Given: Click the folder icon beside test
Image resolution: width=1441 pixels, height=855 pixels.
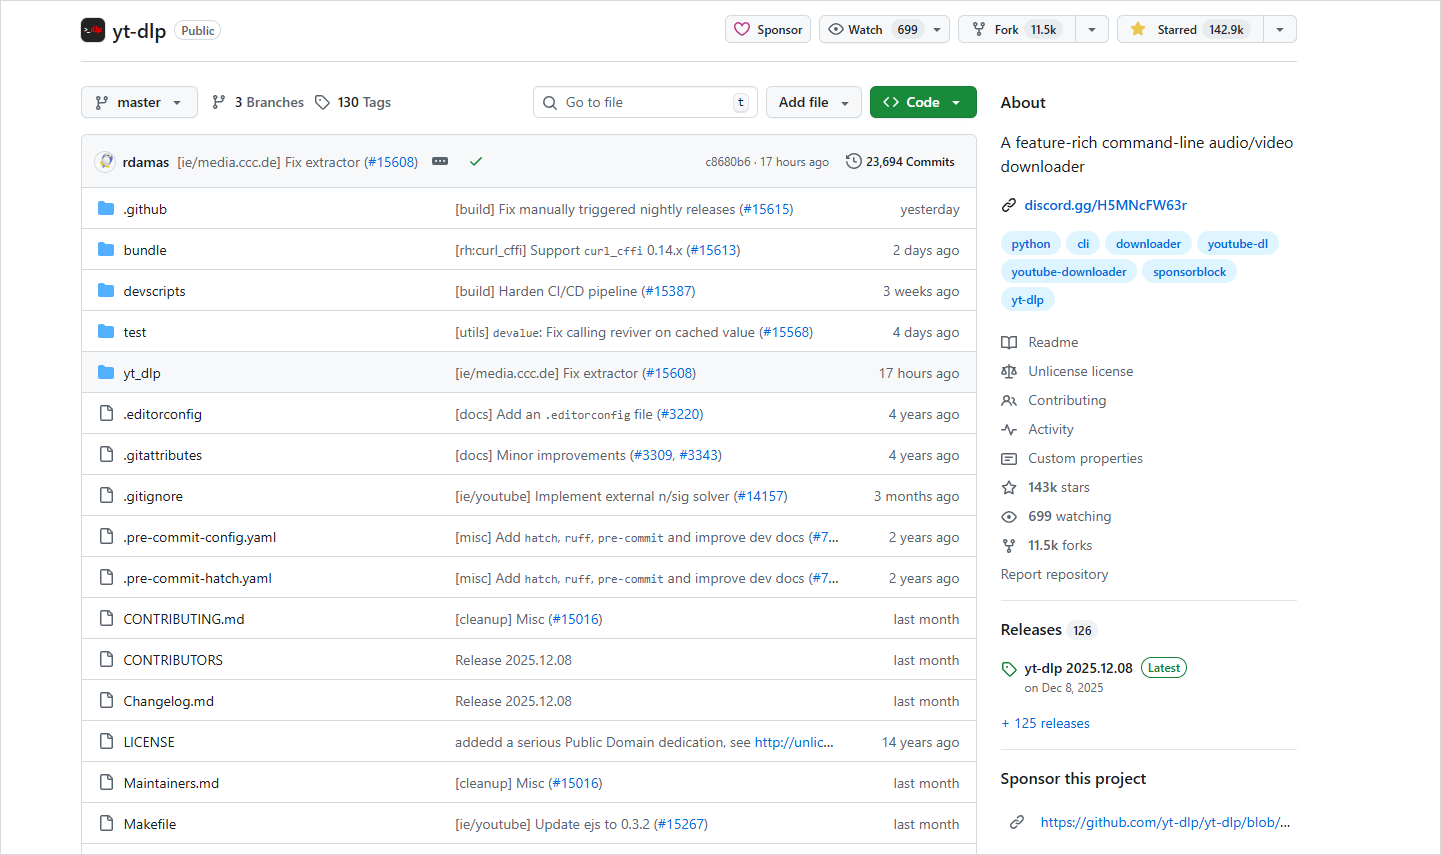Looking at the screenshot, I should coord(106,331).
